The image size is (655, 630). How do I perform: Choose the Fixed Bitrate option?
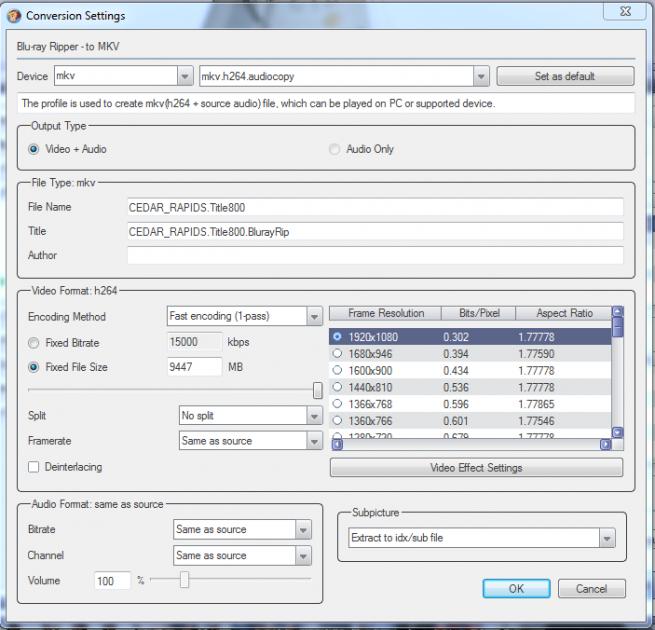point(34,342)
